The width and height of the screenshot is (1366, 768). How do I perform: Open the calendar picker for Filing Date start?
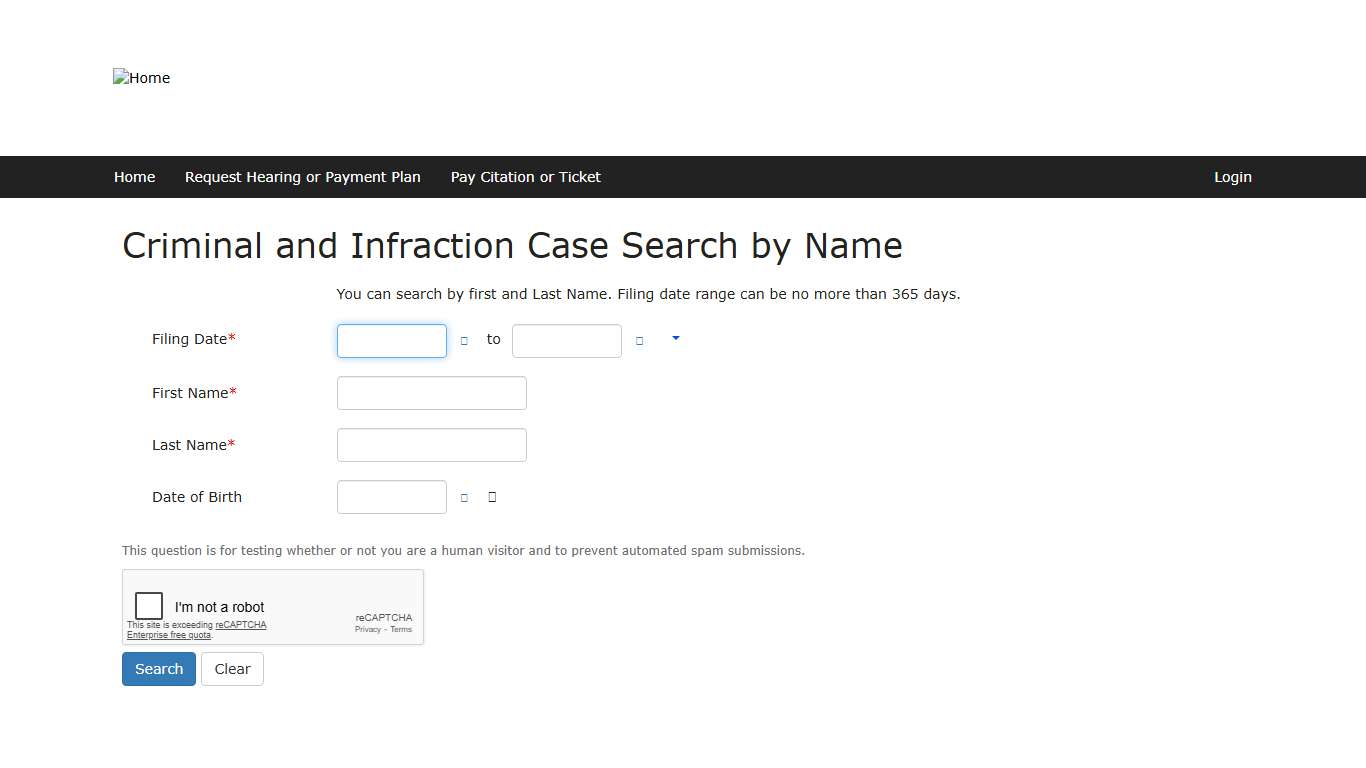(x=463, y=340)
